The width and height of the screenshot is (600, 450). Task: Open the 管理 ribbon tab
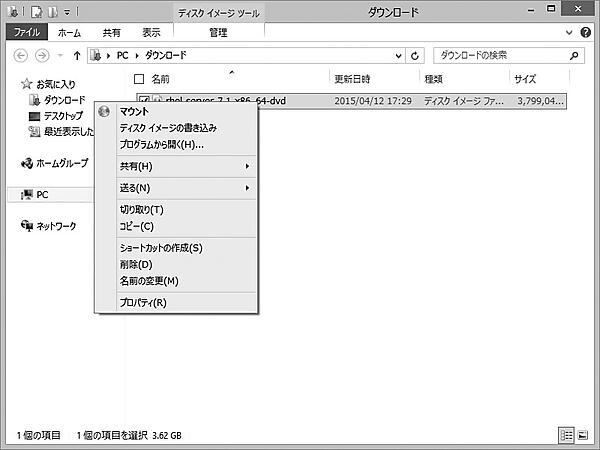[x=218, y=33]
